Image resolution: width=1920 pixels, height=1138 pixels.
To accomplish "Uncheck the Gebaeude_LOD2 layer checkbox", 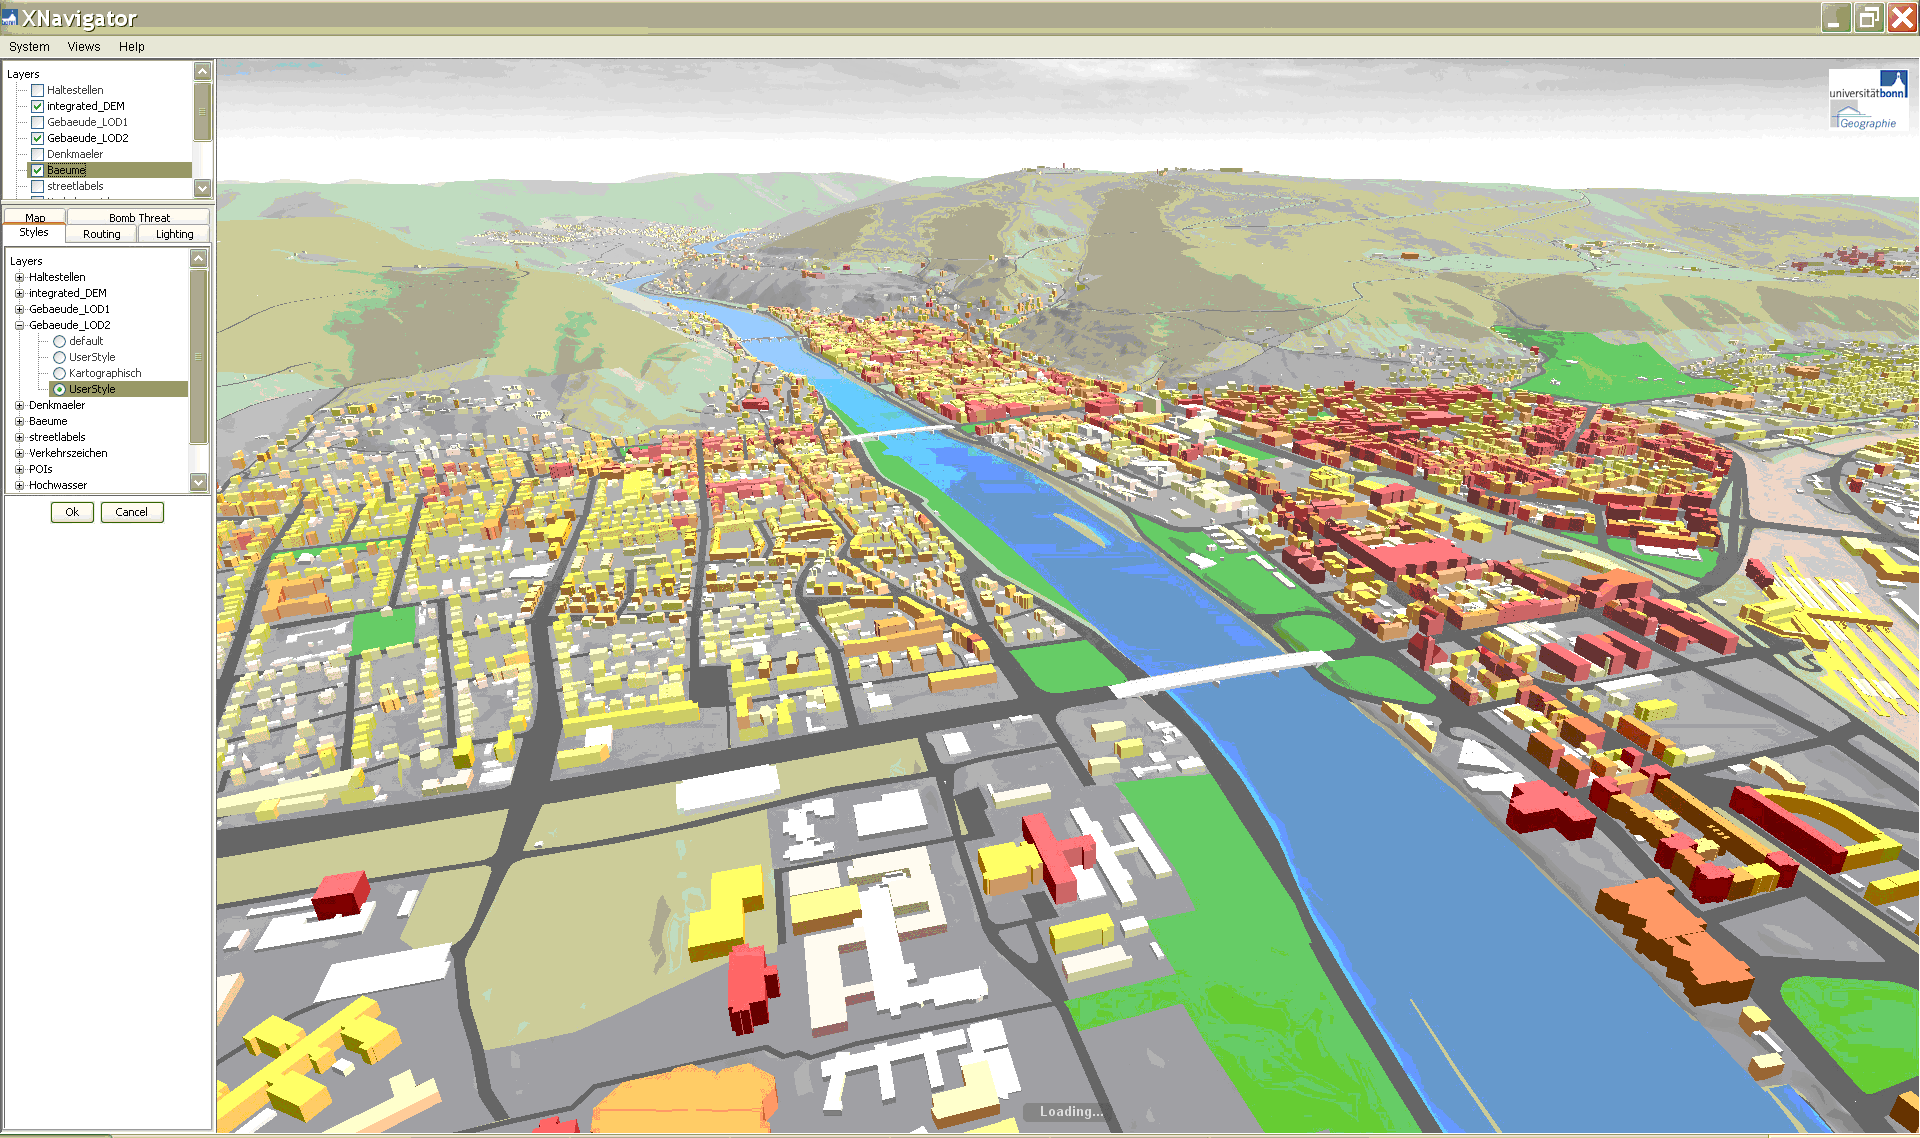I will tap(38, 138).
